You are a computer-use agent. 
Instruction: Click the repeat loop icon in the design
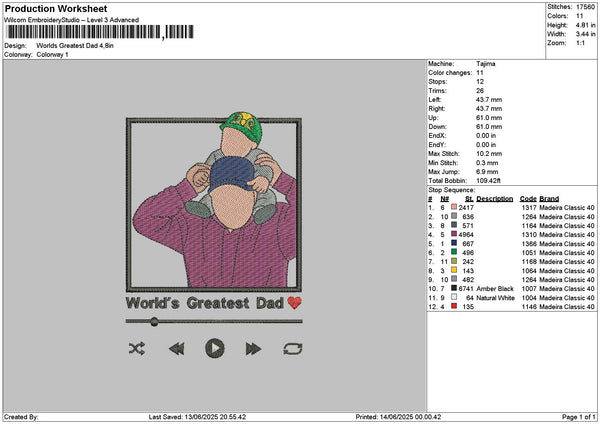click(x=293, y=349)
